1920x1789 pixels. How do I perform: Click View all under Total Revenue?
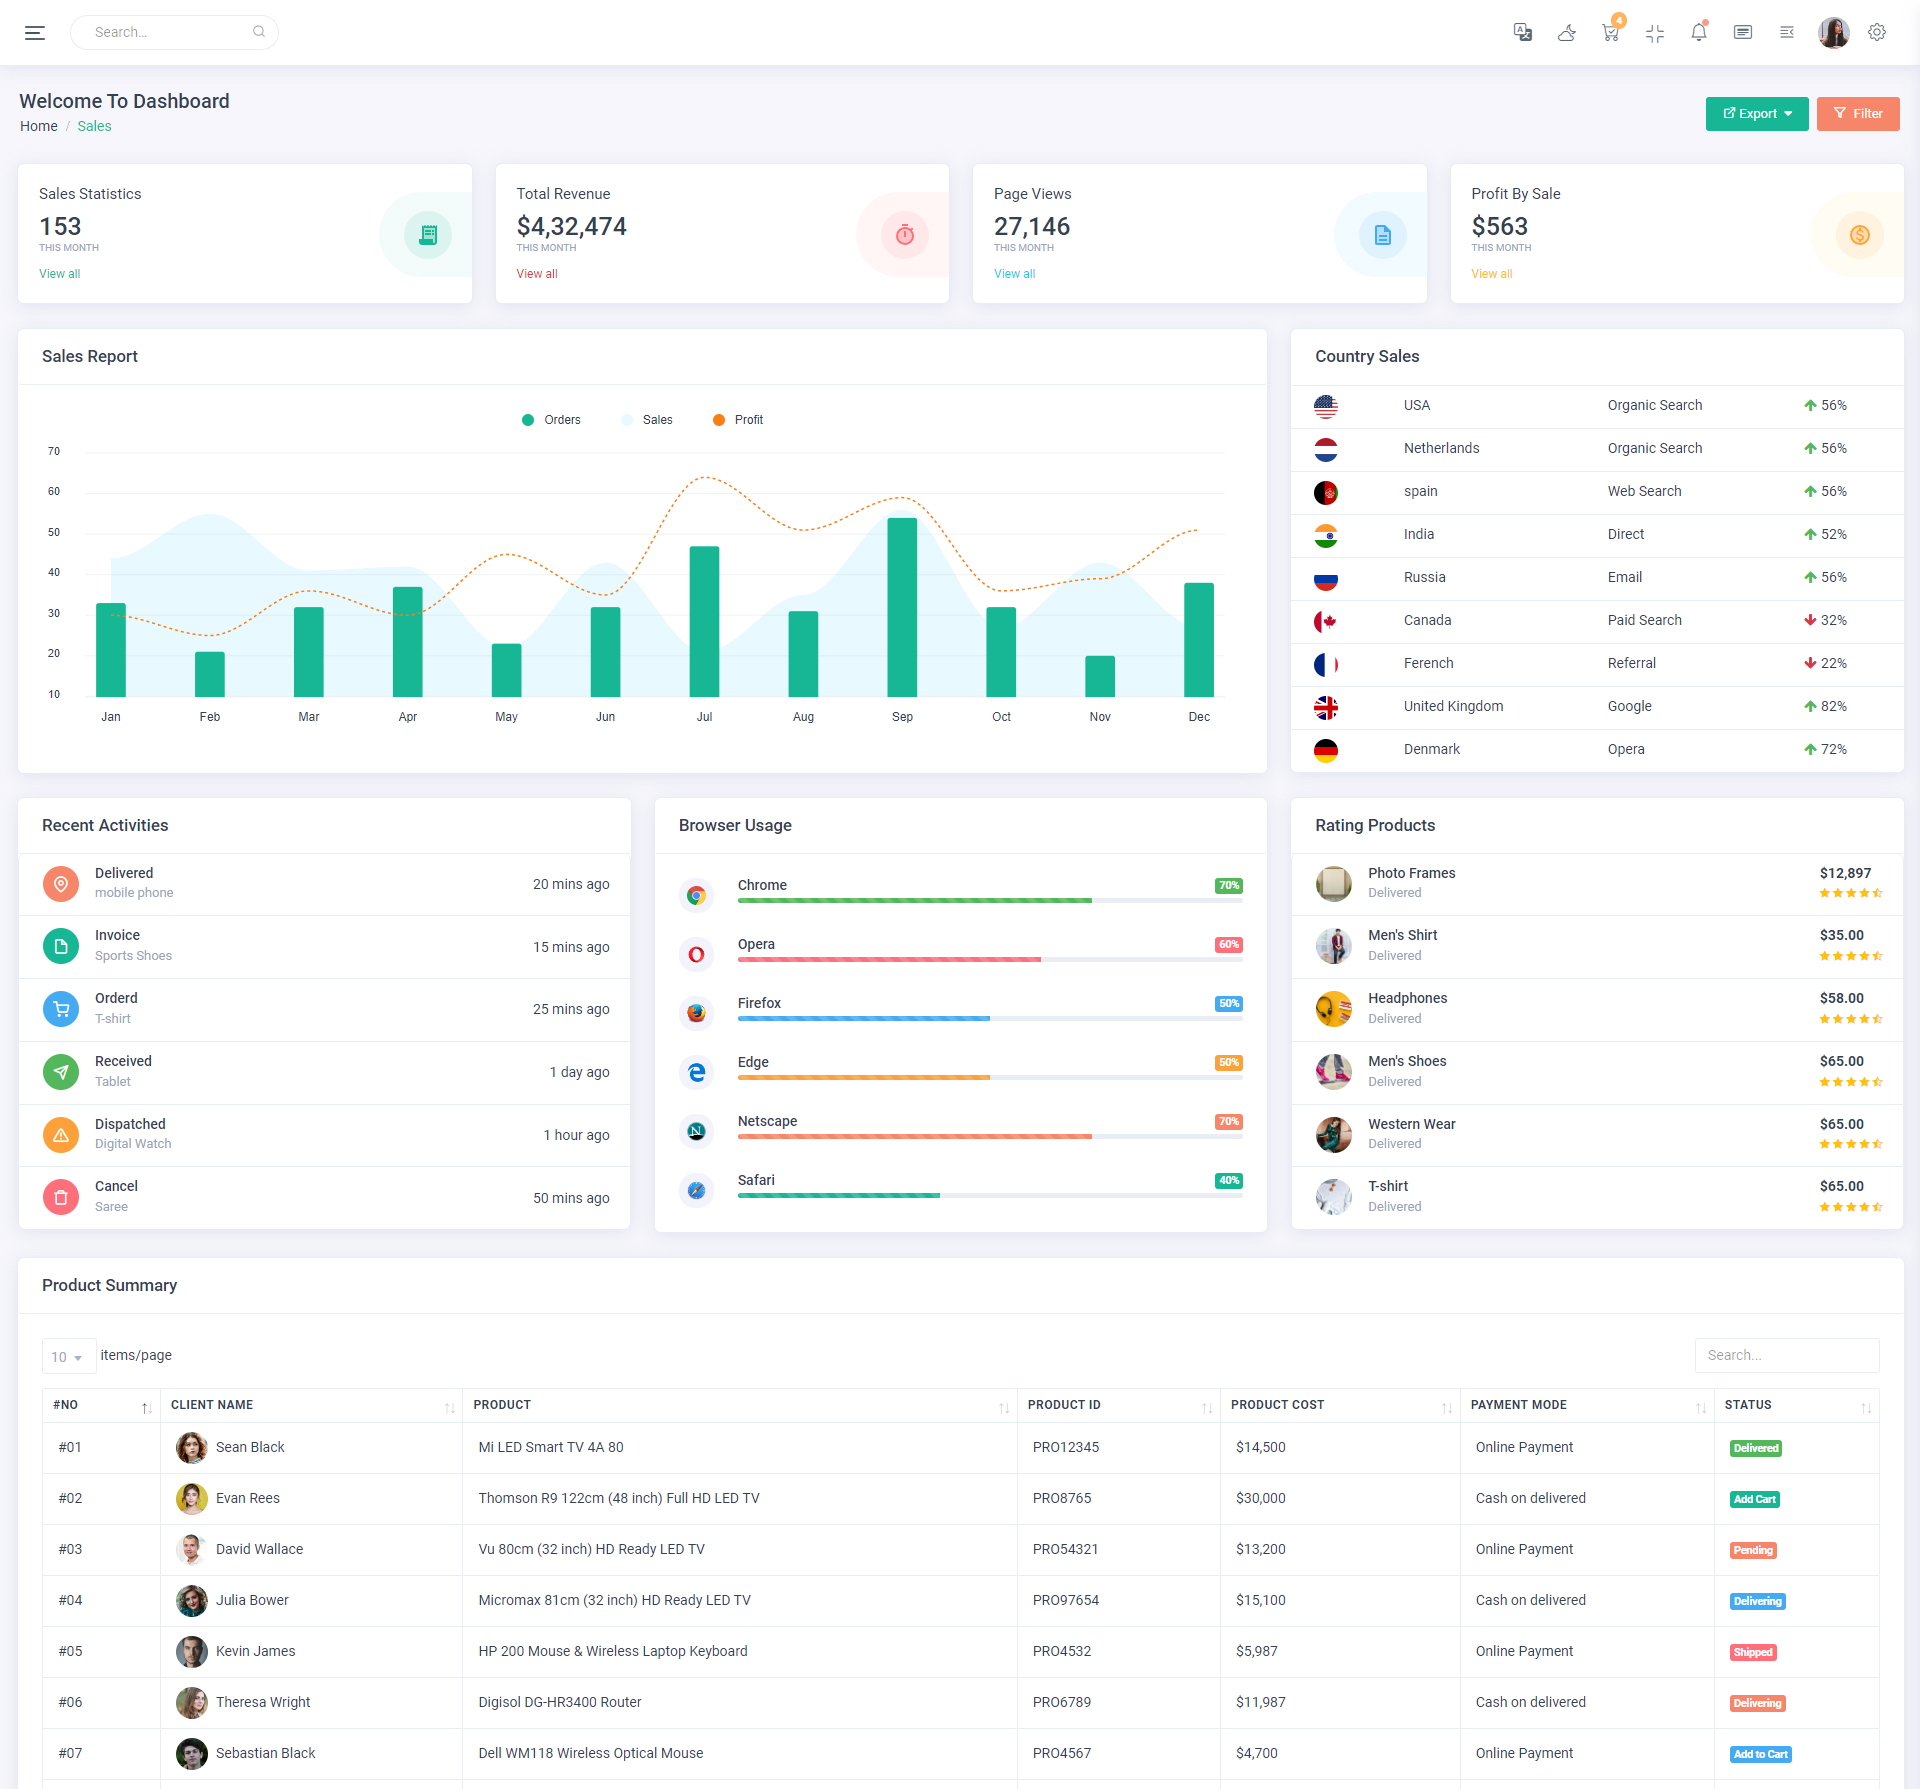(x=537, y=274)
